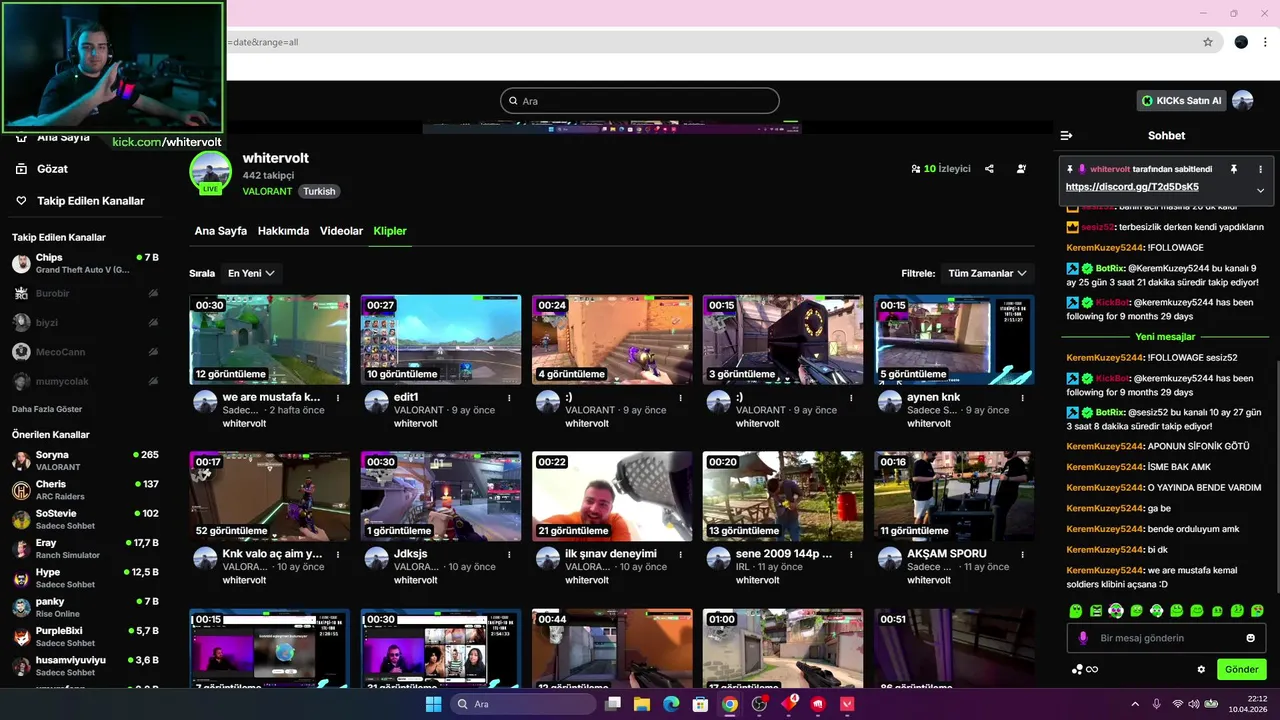Open Cheris ARC Raiders channel
The height and width of the screenshot is (720, 1280).
click(x=85, y=490)
